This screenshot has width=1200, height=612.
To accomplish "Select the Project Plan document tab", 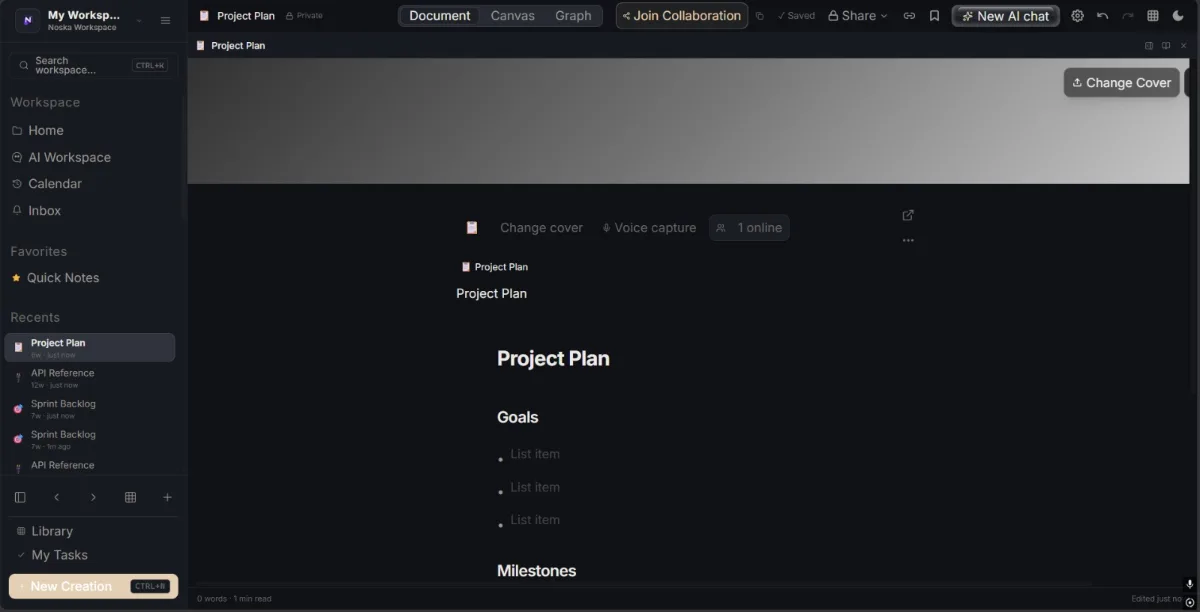I will coord(231,46).
